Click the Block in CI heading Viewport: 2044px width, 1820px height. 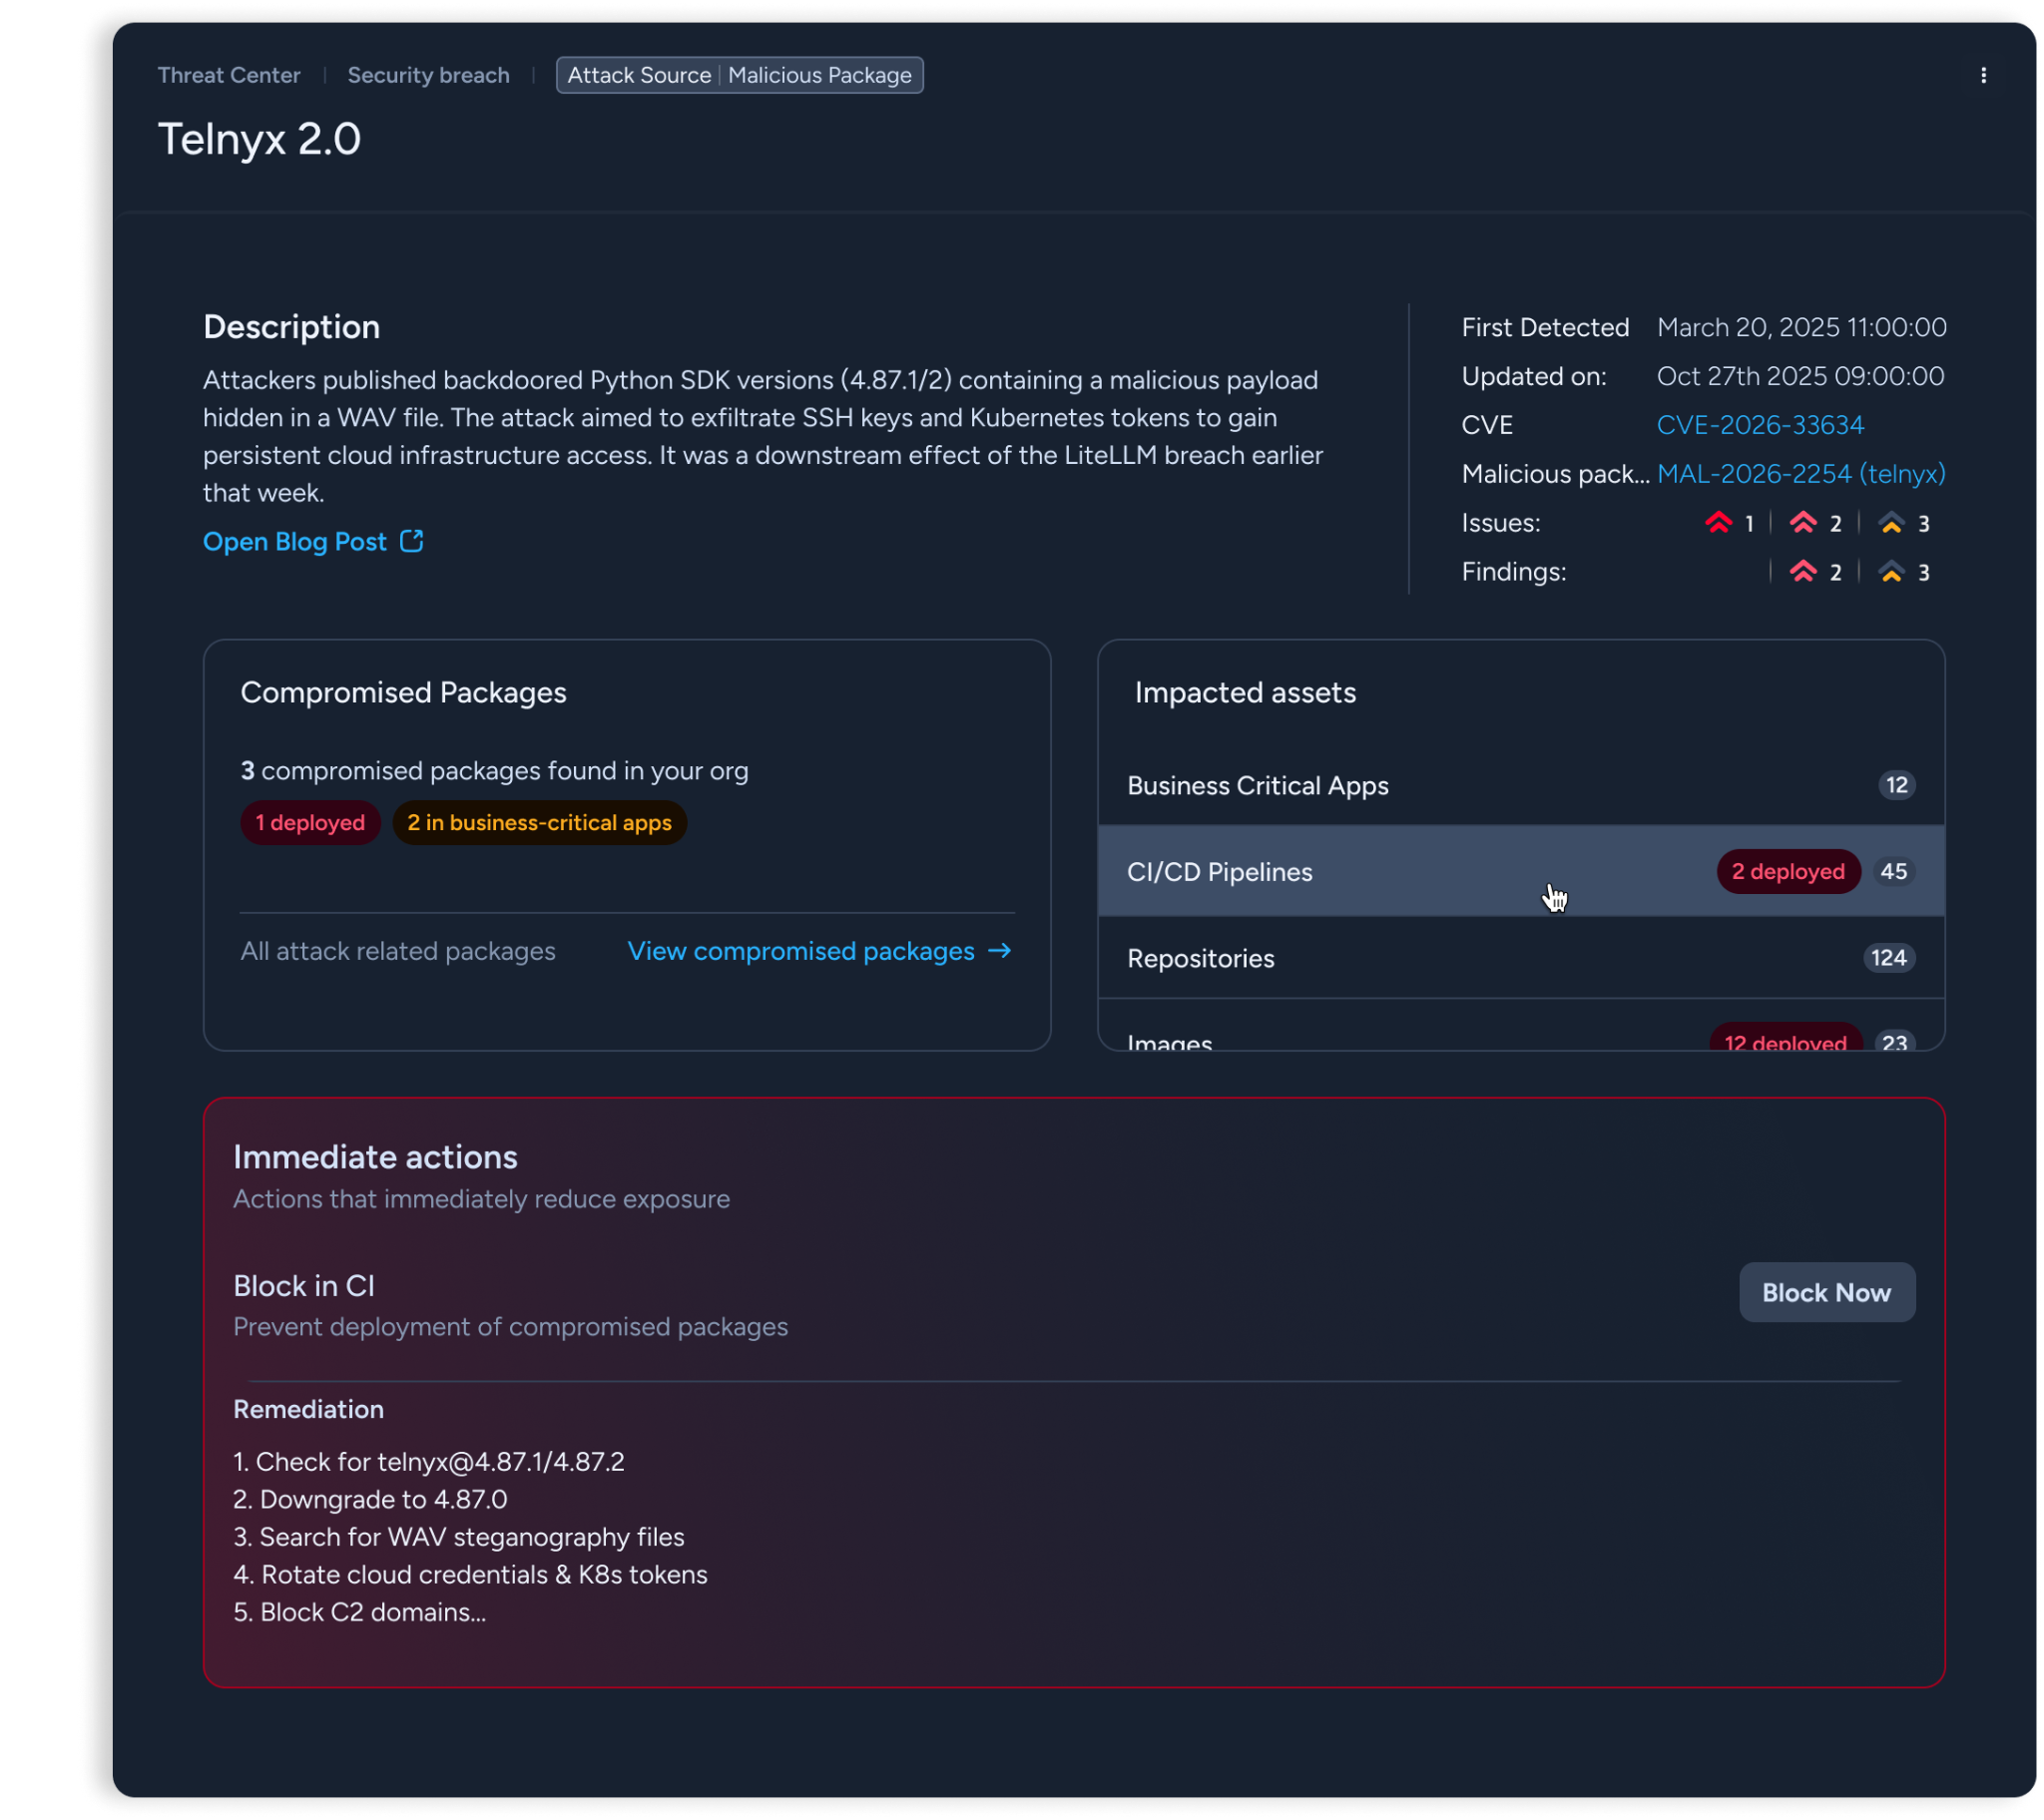click(x=304, y=1286)
